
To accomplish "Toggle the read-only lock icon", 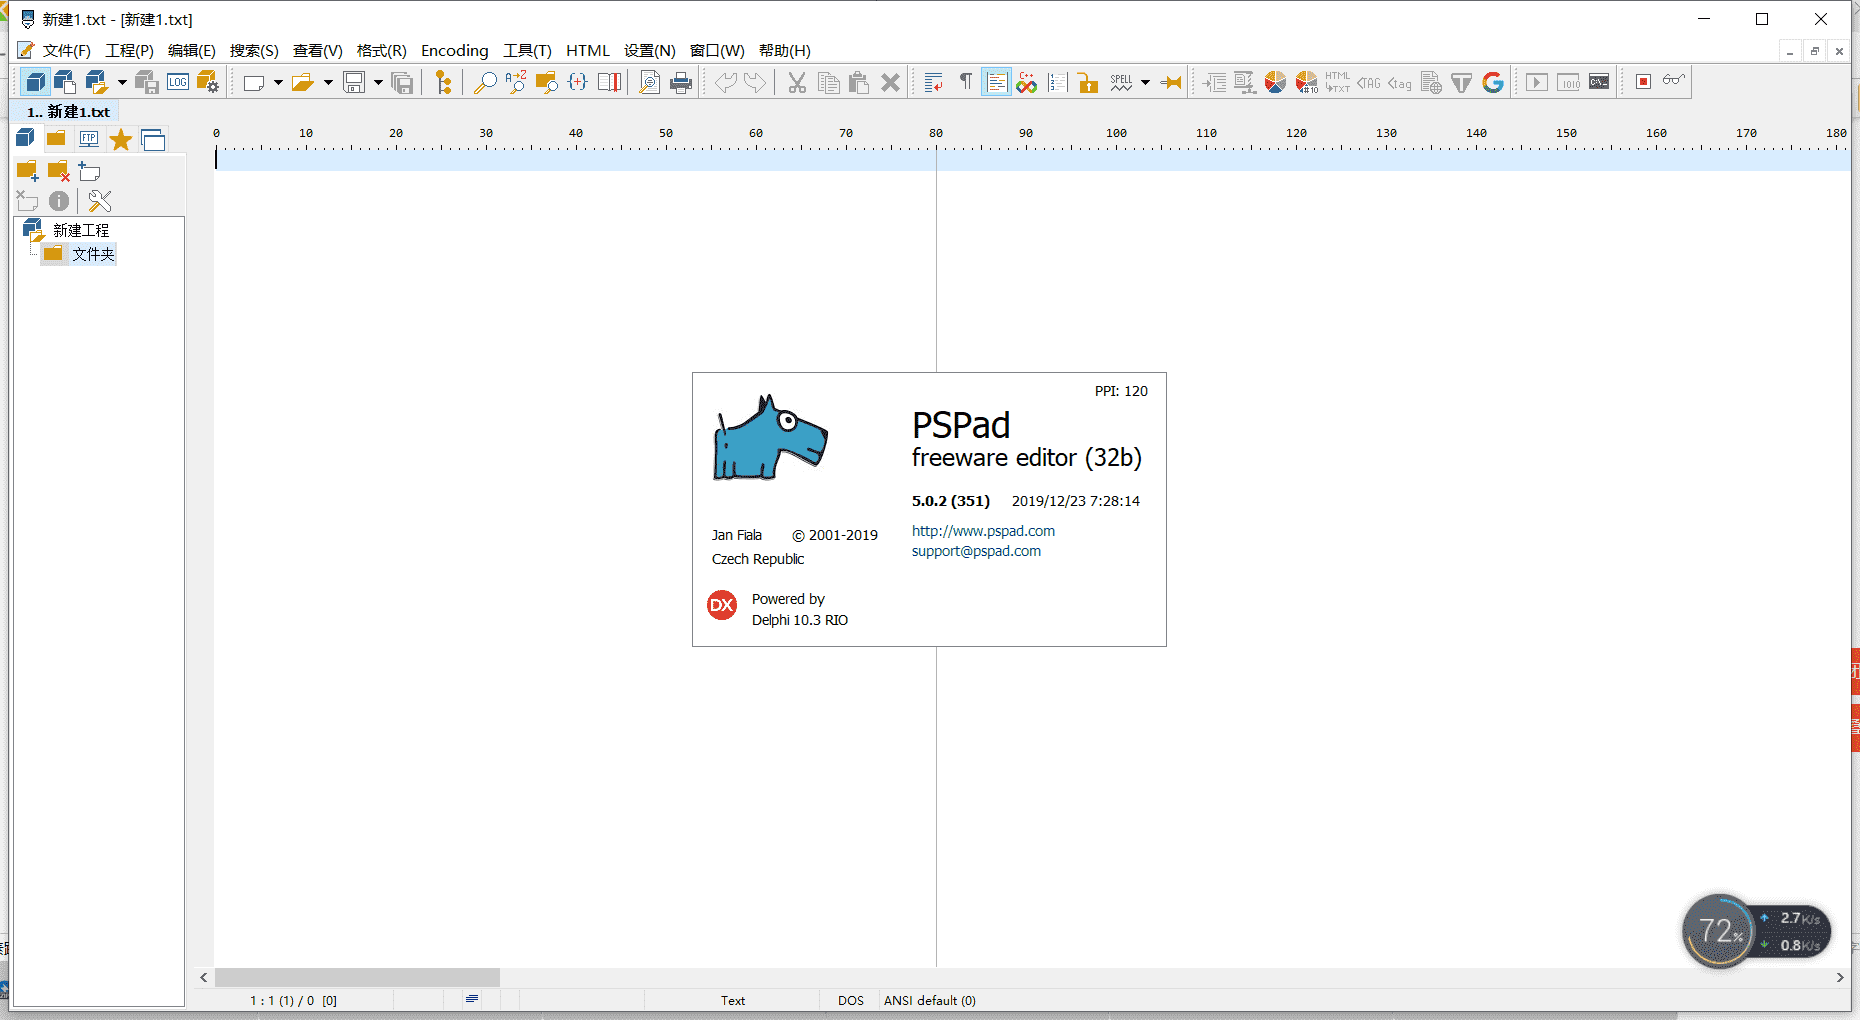I will 1088,82.
